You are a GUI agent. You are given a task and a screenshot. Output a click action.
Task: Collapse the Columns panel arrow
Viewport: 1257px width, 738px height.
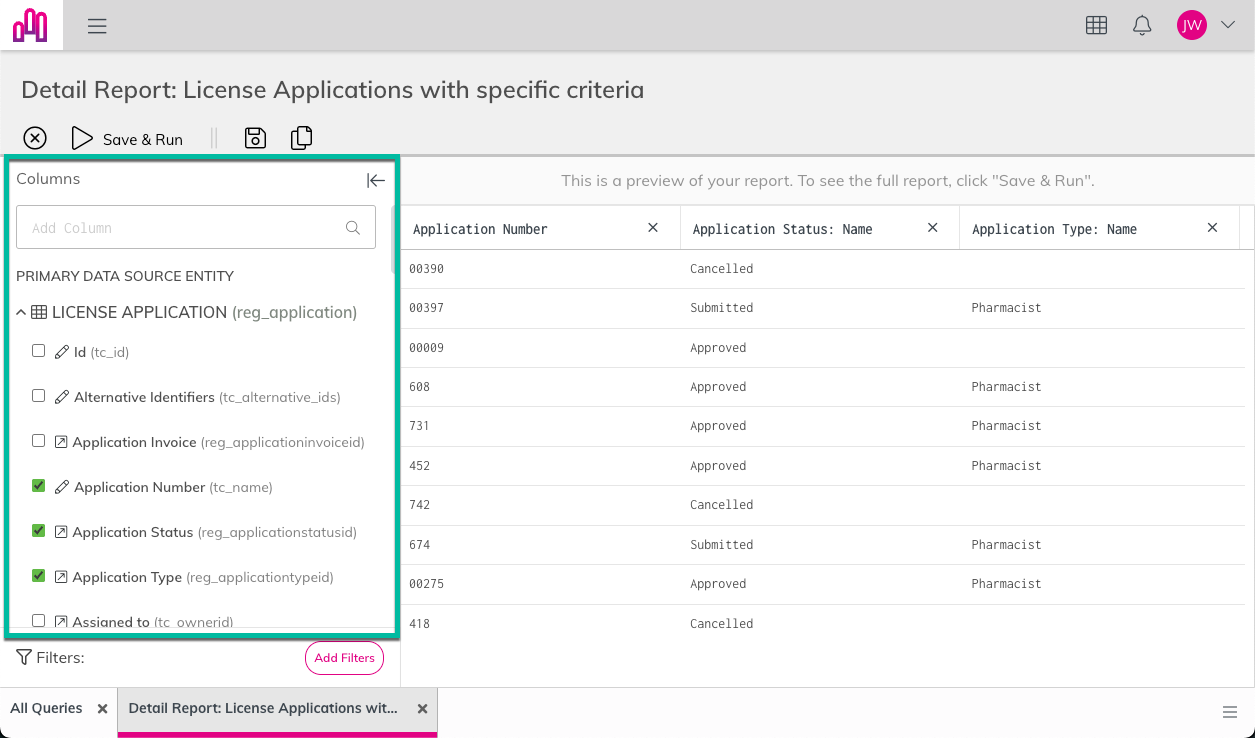click(x=375, y=180)
